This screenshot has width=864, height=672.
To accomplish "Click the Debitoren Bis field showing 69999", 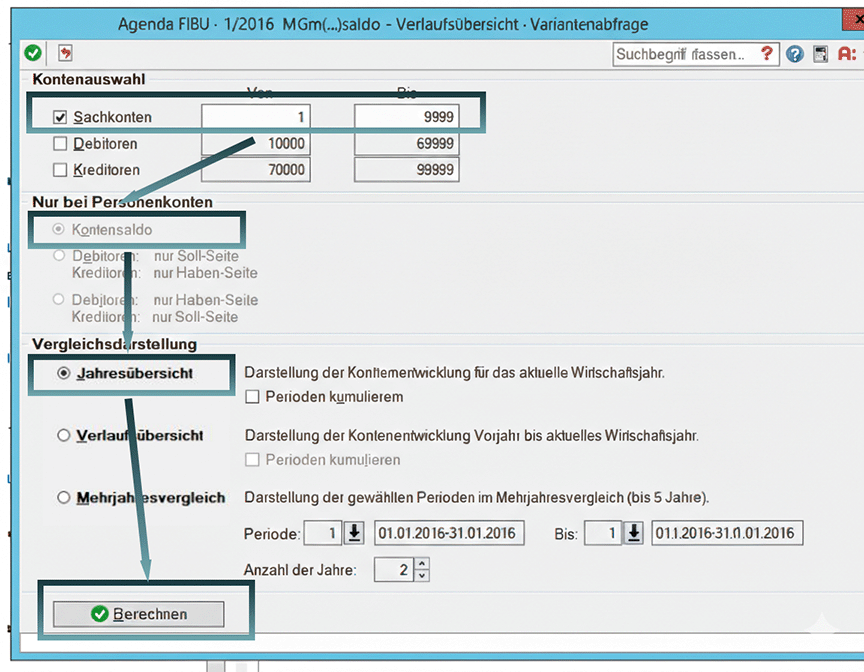I will tap(405, 143).
